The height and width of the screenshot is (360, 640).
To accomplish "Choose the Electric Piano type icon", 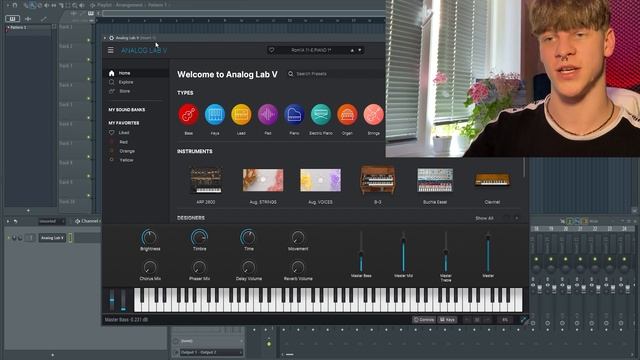I will pos(321,115).
